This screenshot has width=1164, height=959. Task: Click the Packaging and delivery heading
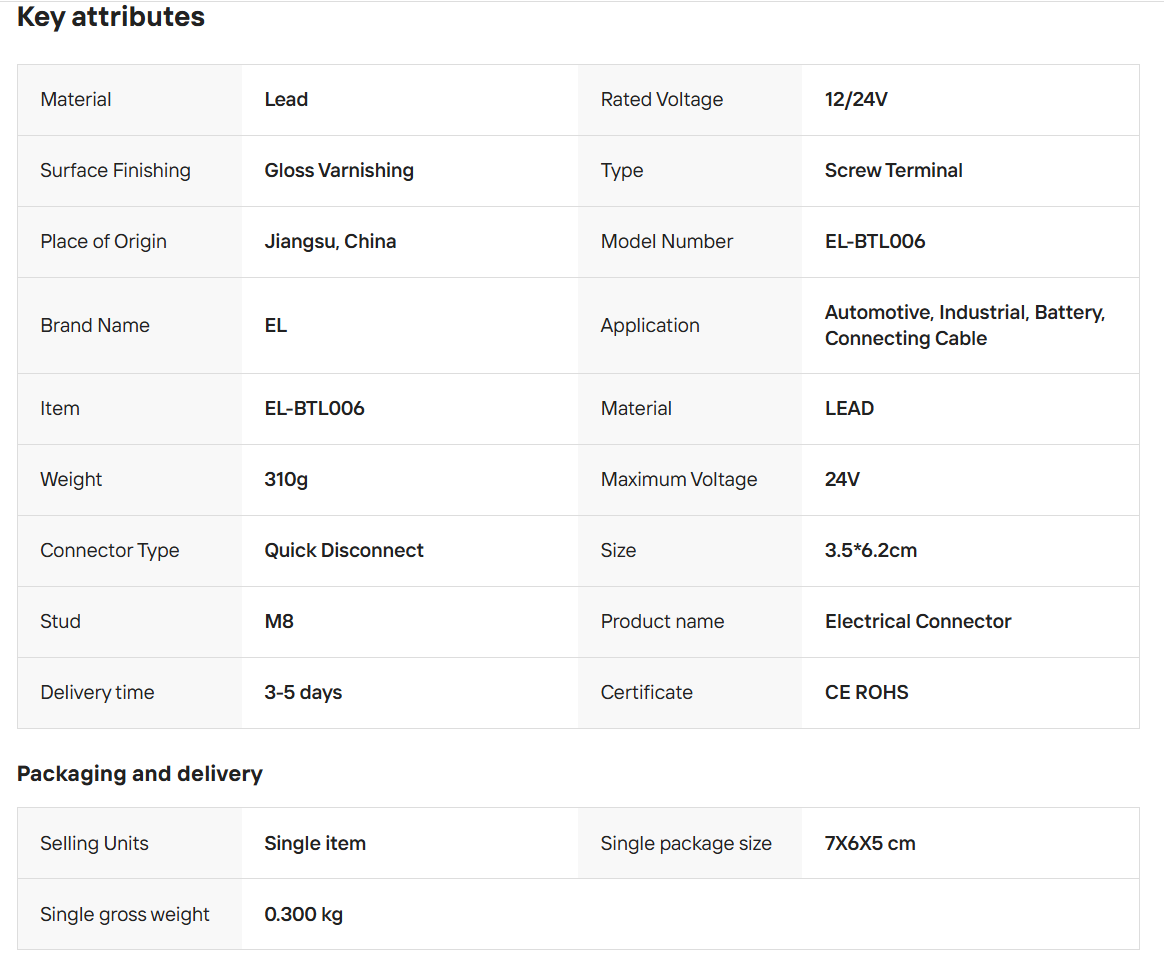(x=139, y=774)
